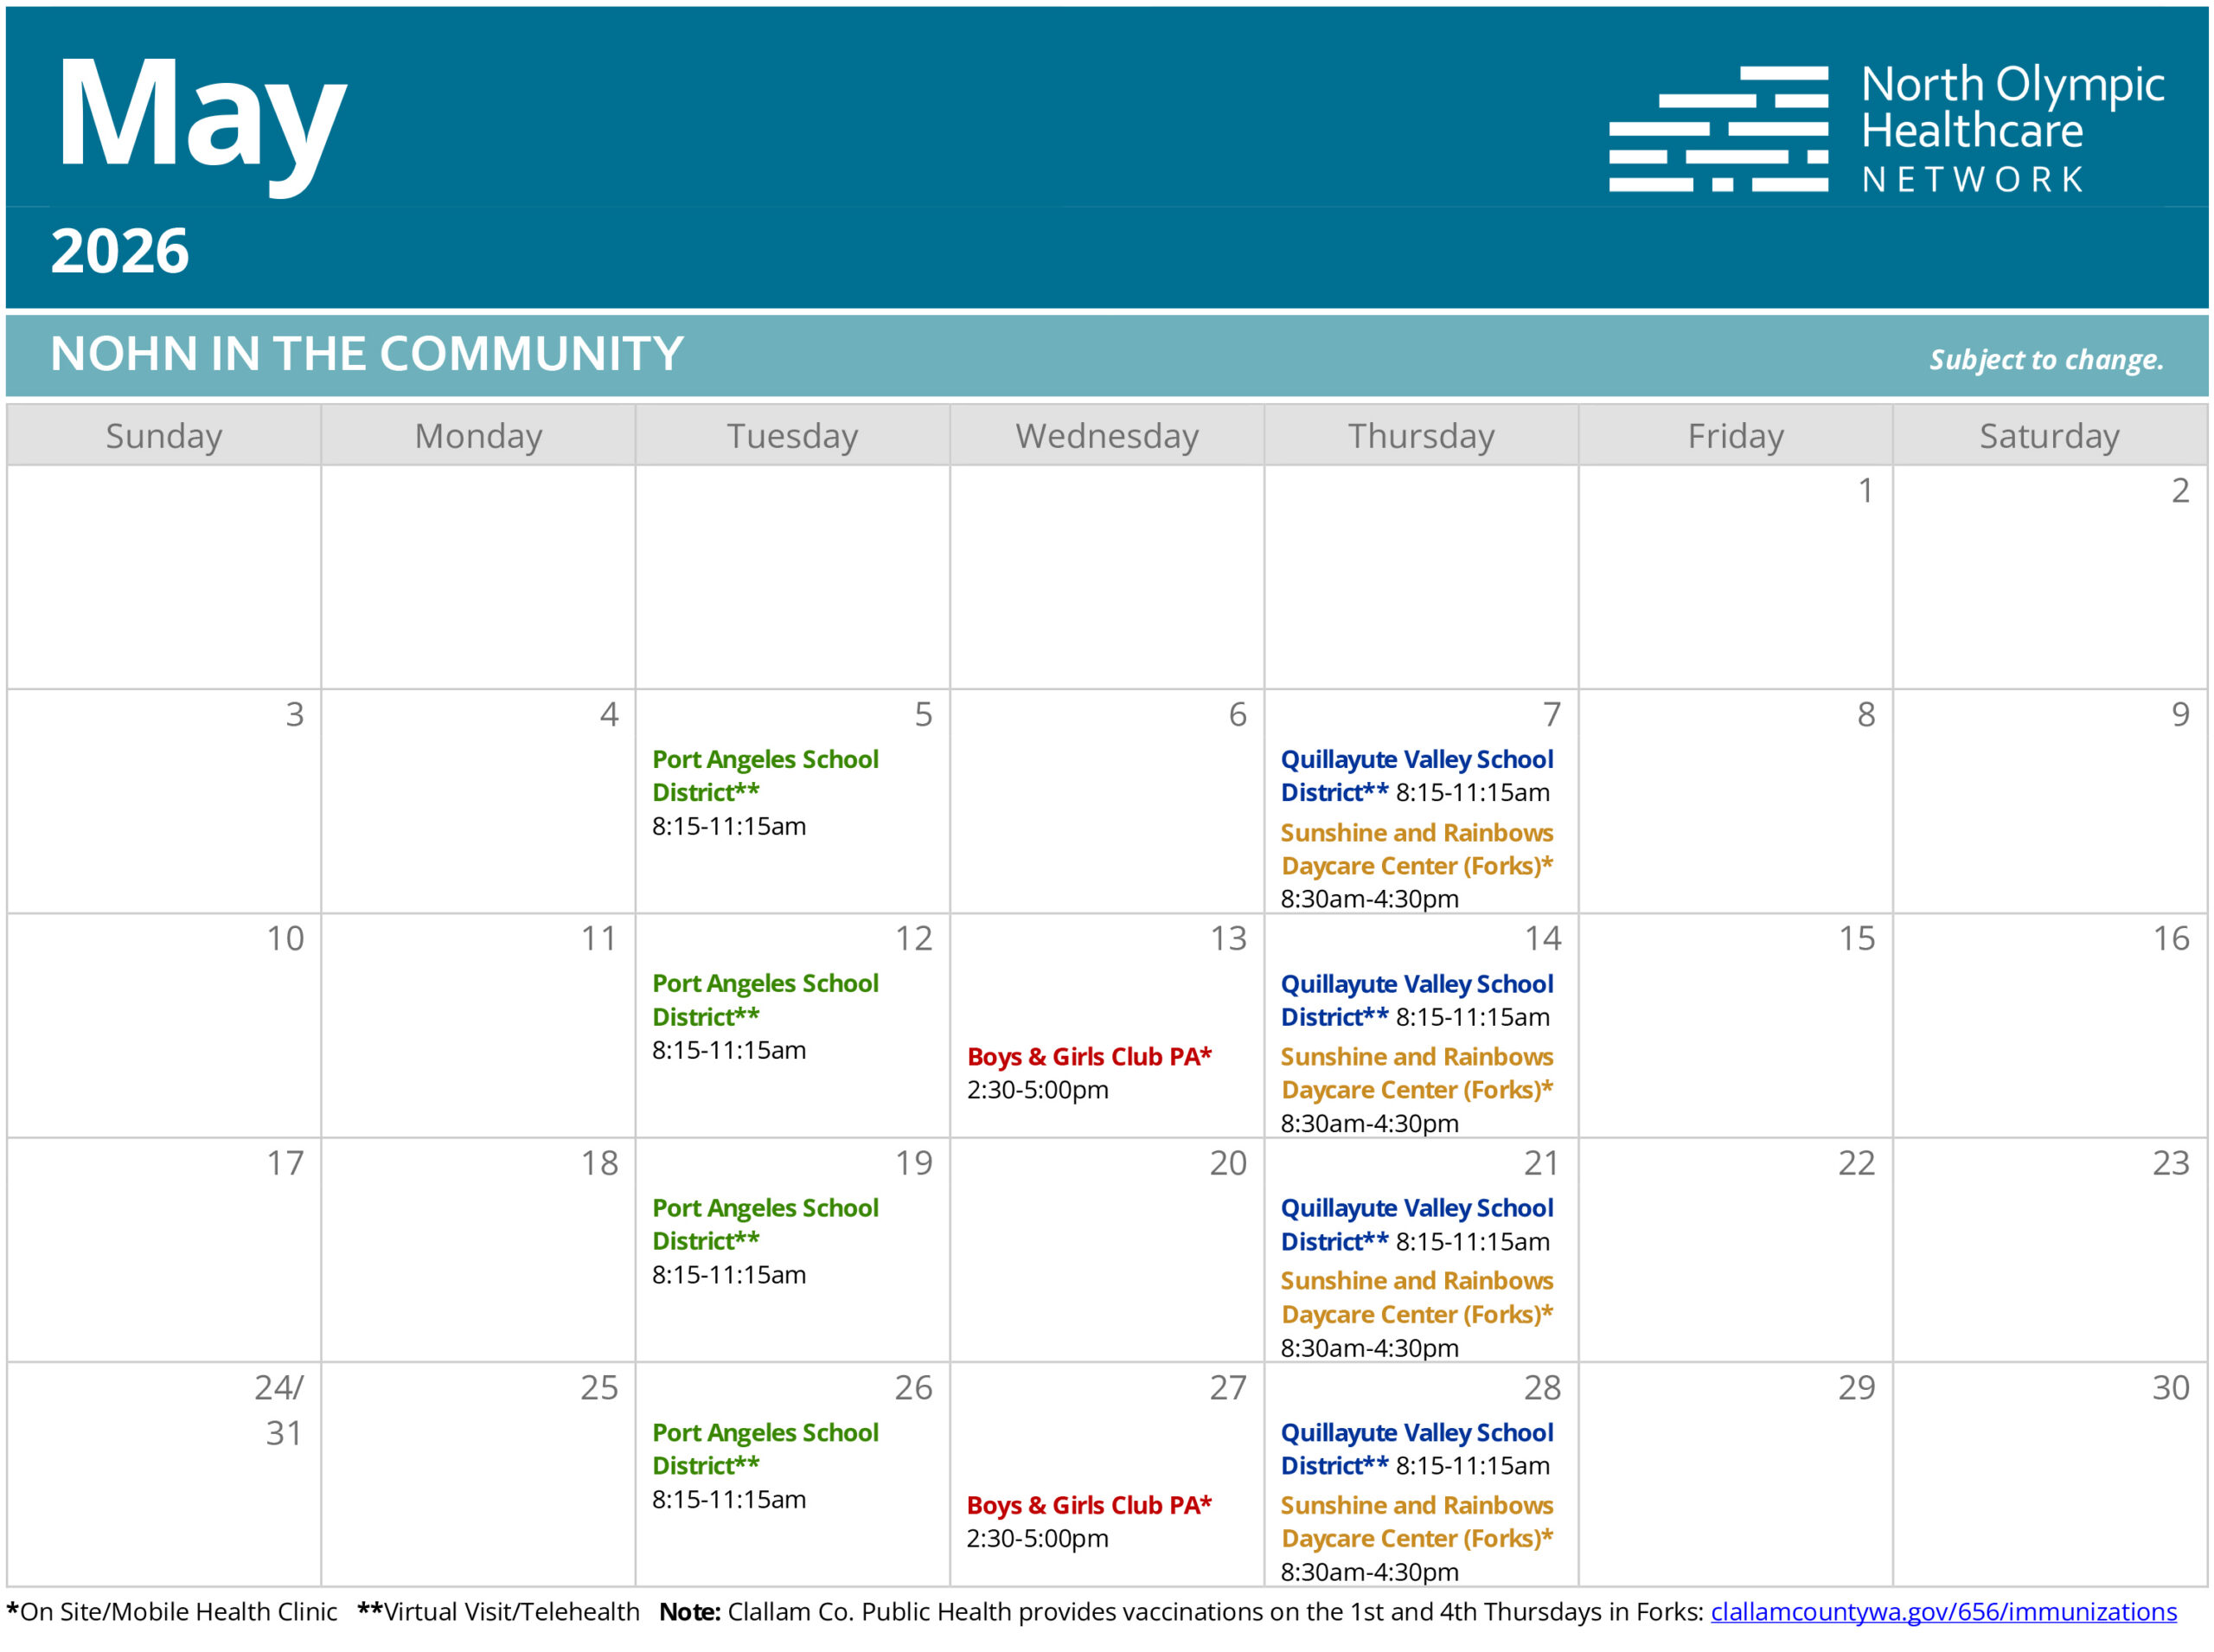Screen dimensions: 2214x1652
Task: Click the 8:15-11:15am time on May 5
Action: [729, 826]
